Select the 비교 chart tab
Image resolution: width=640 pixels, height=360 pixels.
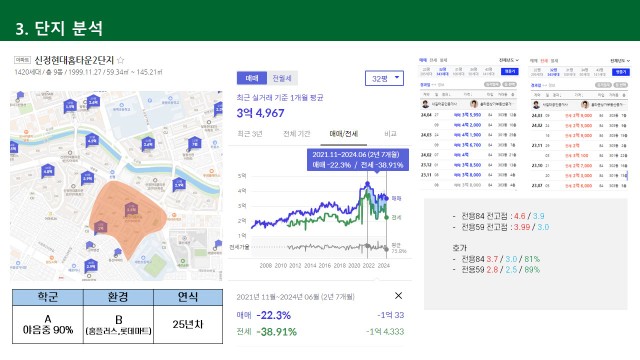(390, 134)
